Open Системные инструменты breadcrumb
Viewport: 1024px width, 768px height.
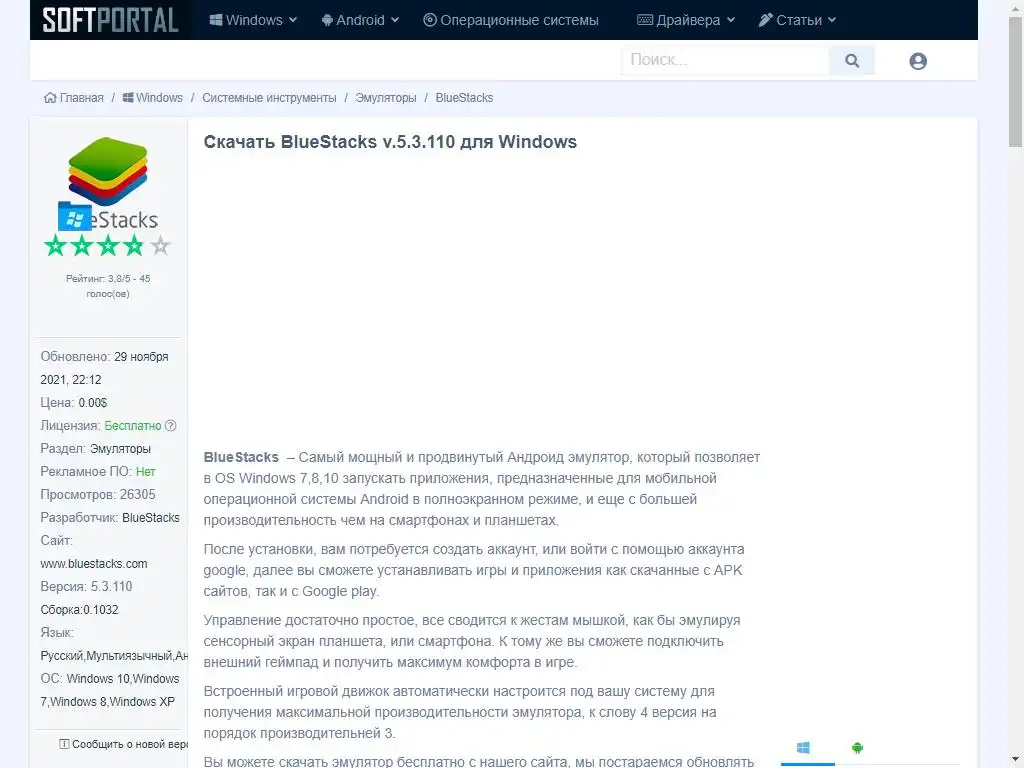click(x=269, y=98)
